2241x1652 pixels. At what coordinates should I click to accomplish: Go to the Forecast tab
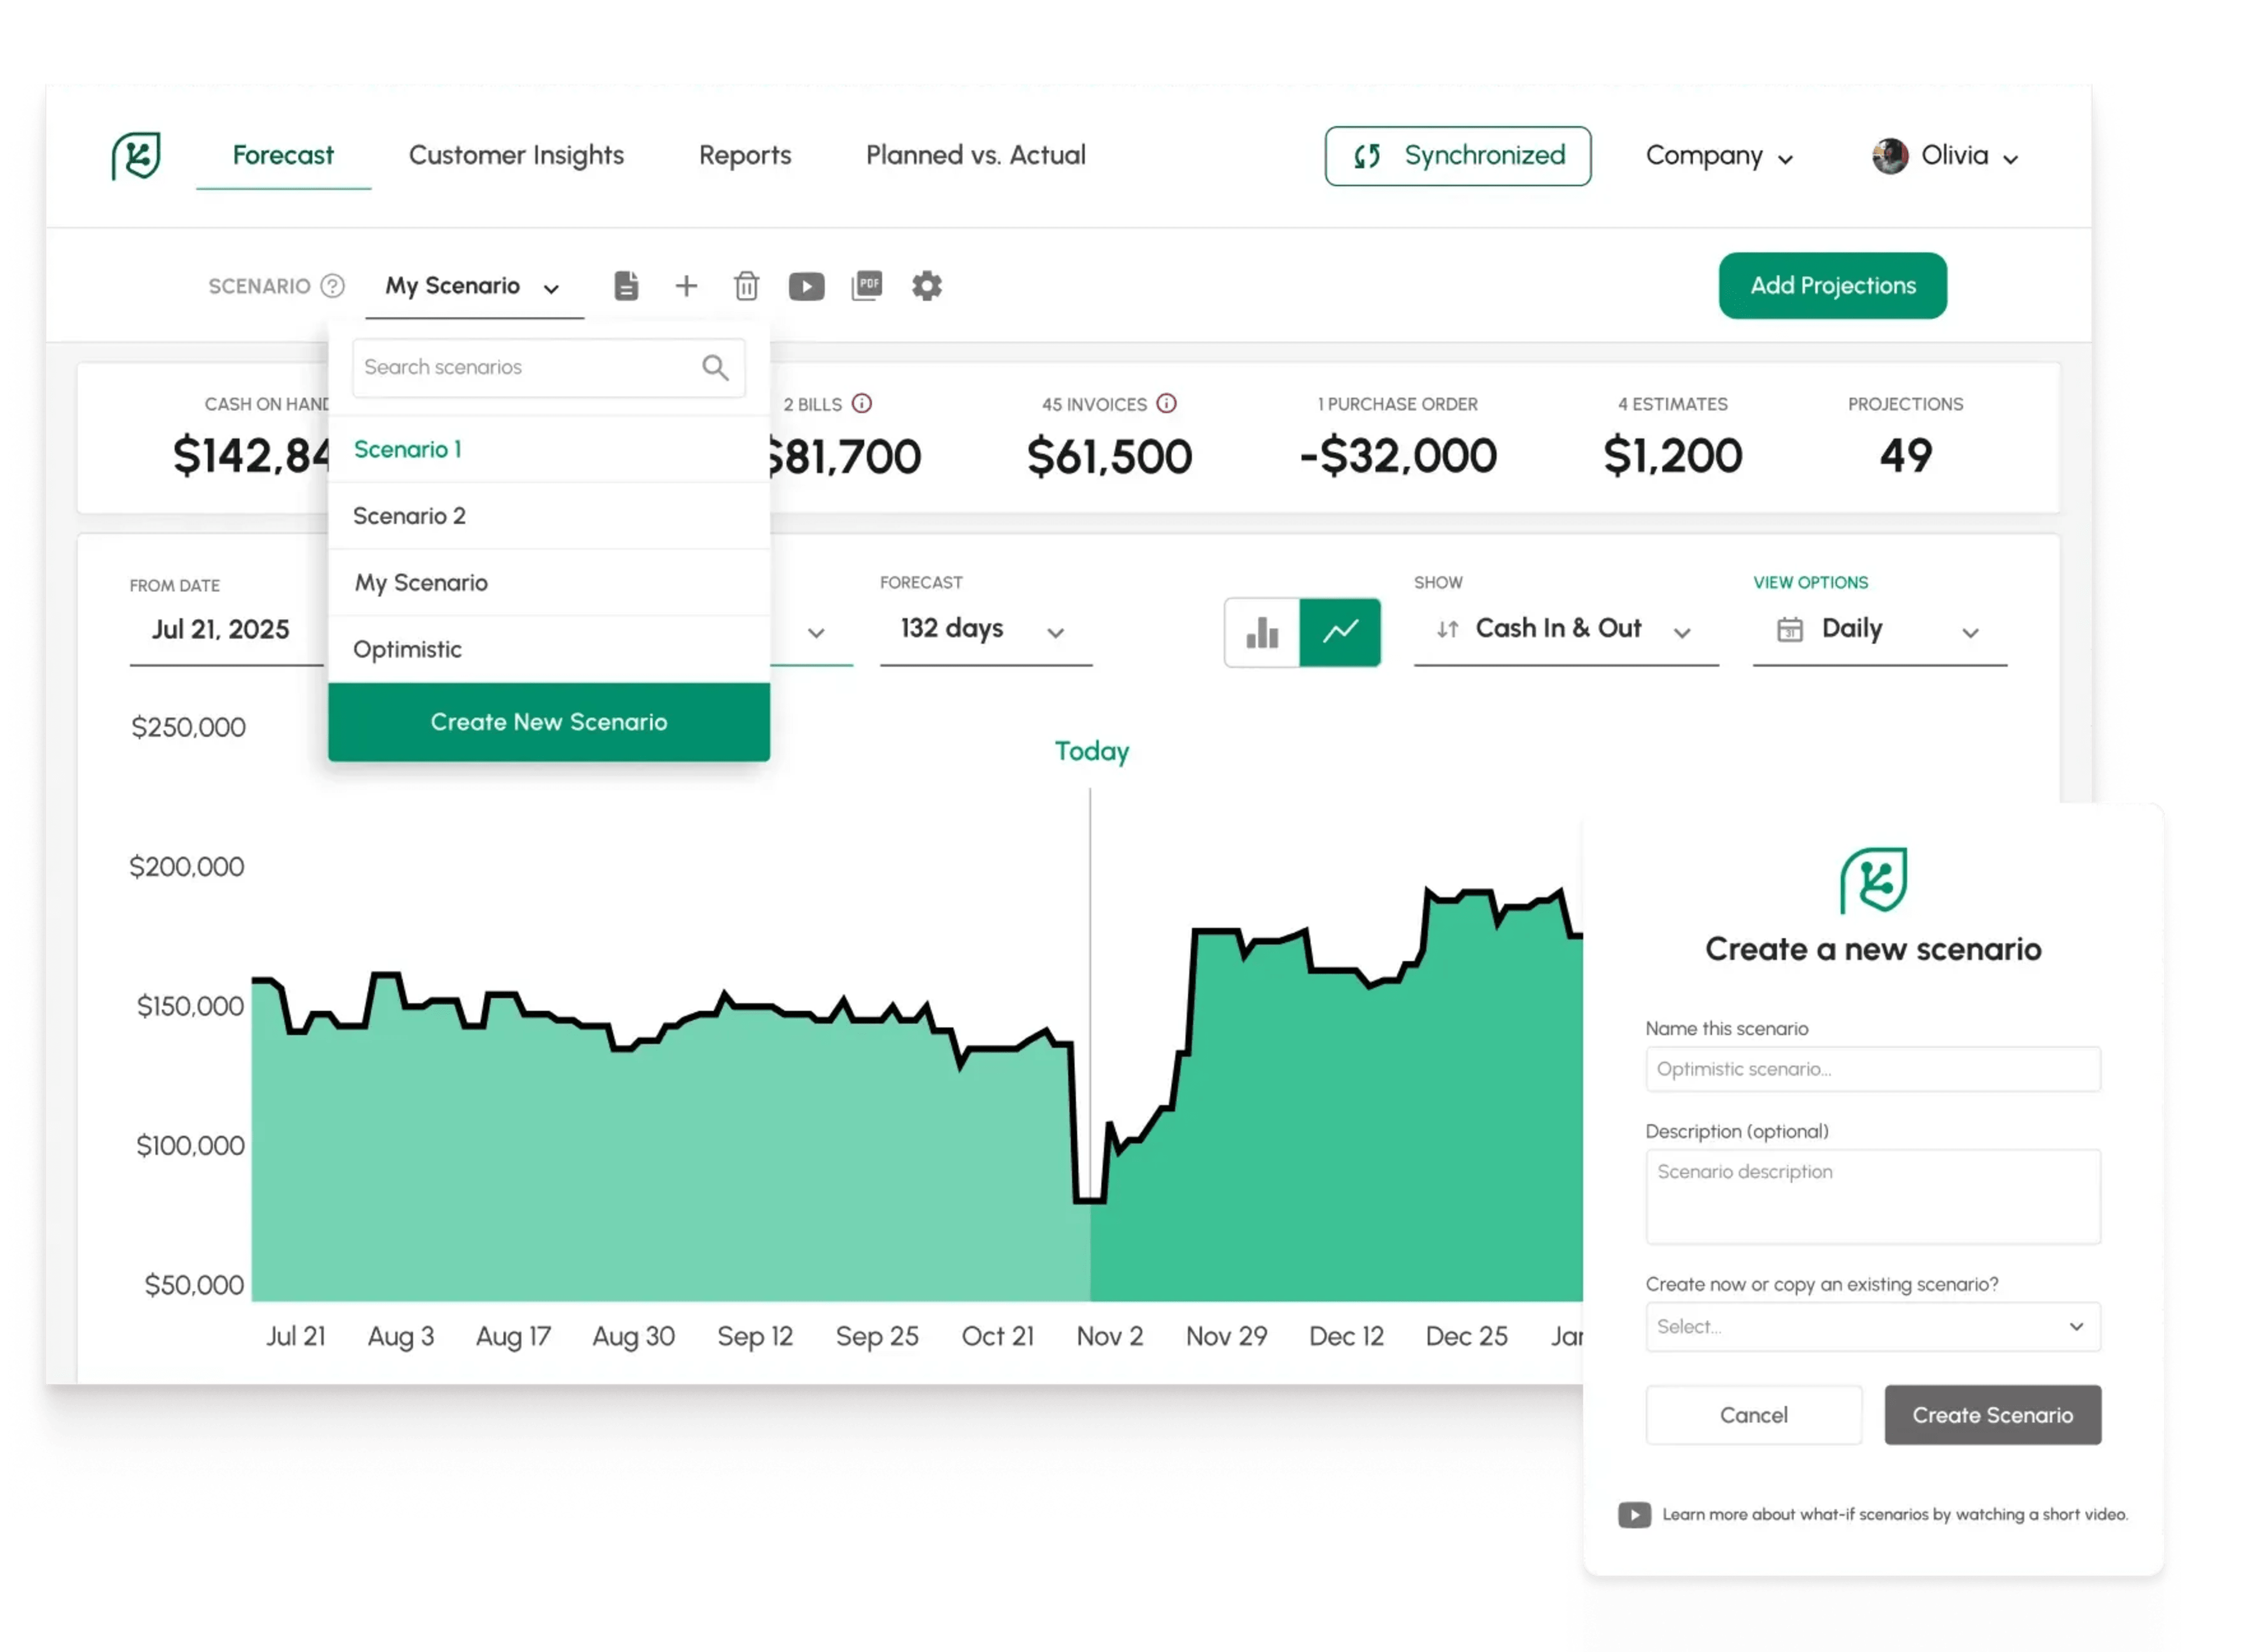point(283,155)
